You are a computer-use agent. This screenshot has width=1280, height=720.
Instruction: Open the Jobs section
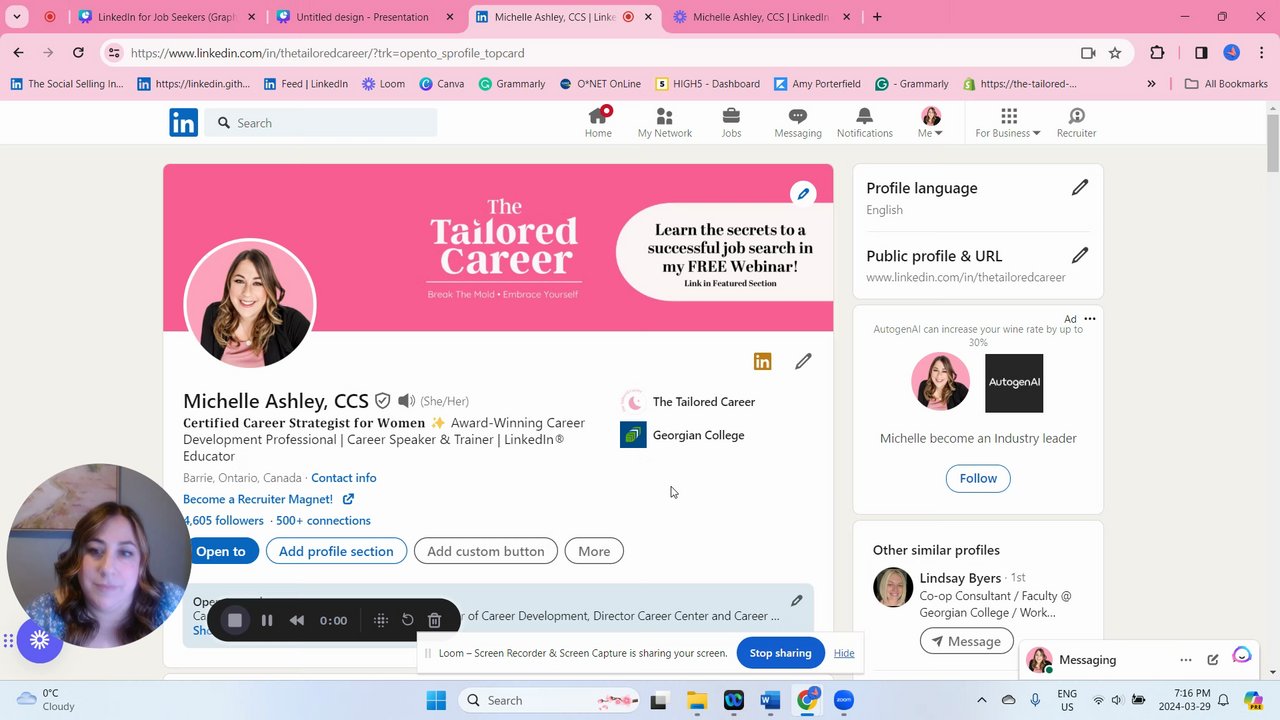coord(731,122)
